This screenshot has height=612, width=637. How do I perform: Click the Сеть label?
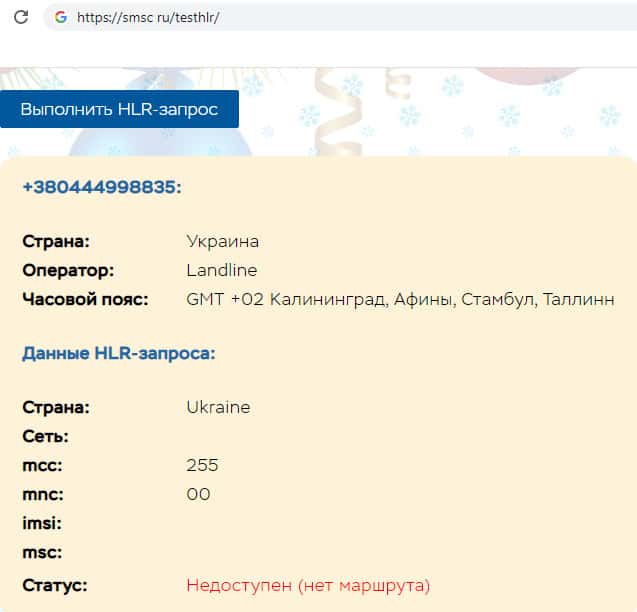(x=45, y=436)
